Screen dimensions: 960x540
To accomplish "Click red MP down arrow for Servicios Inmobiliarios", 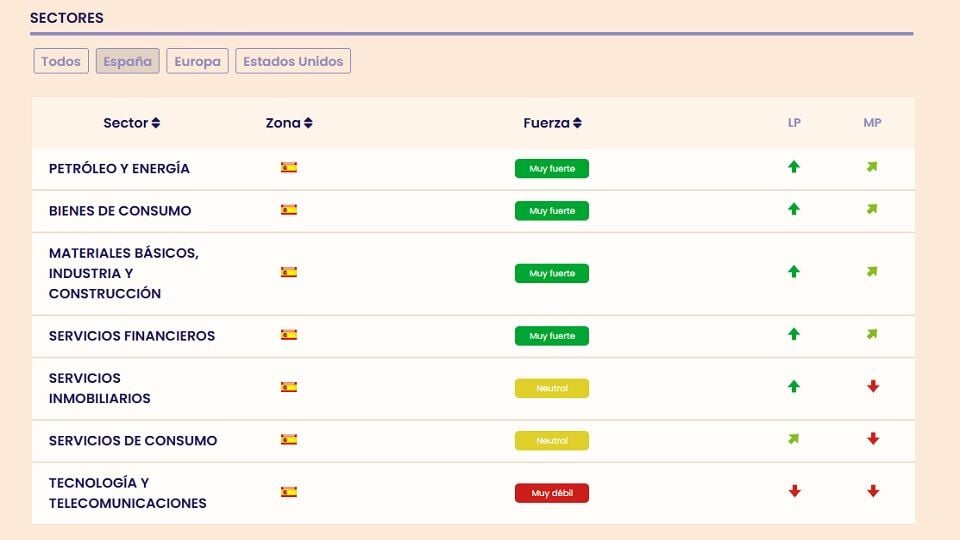I will pos(873,387).
